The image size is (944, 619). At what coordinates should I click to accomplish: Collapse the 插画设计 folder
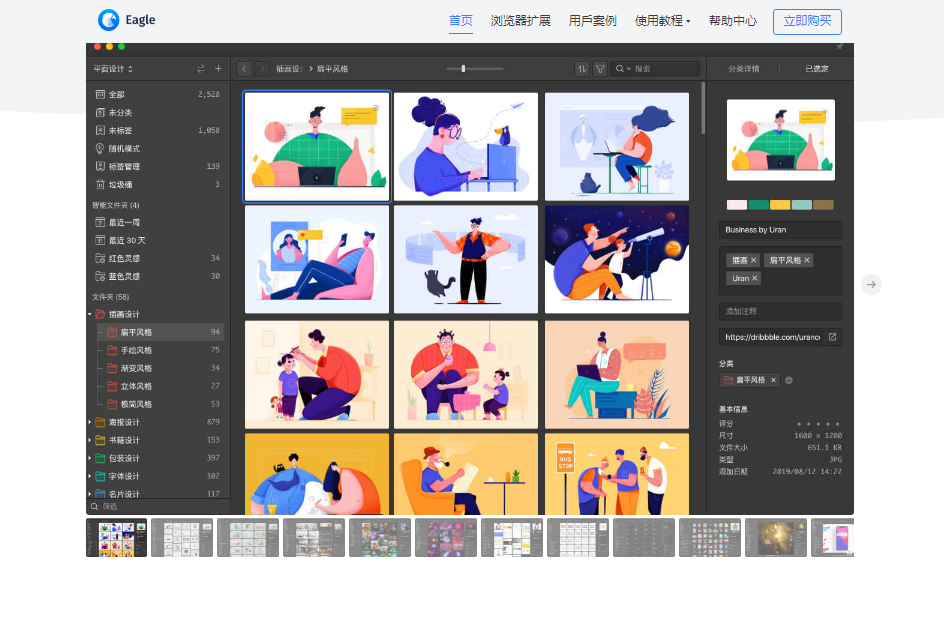92,313
